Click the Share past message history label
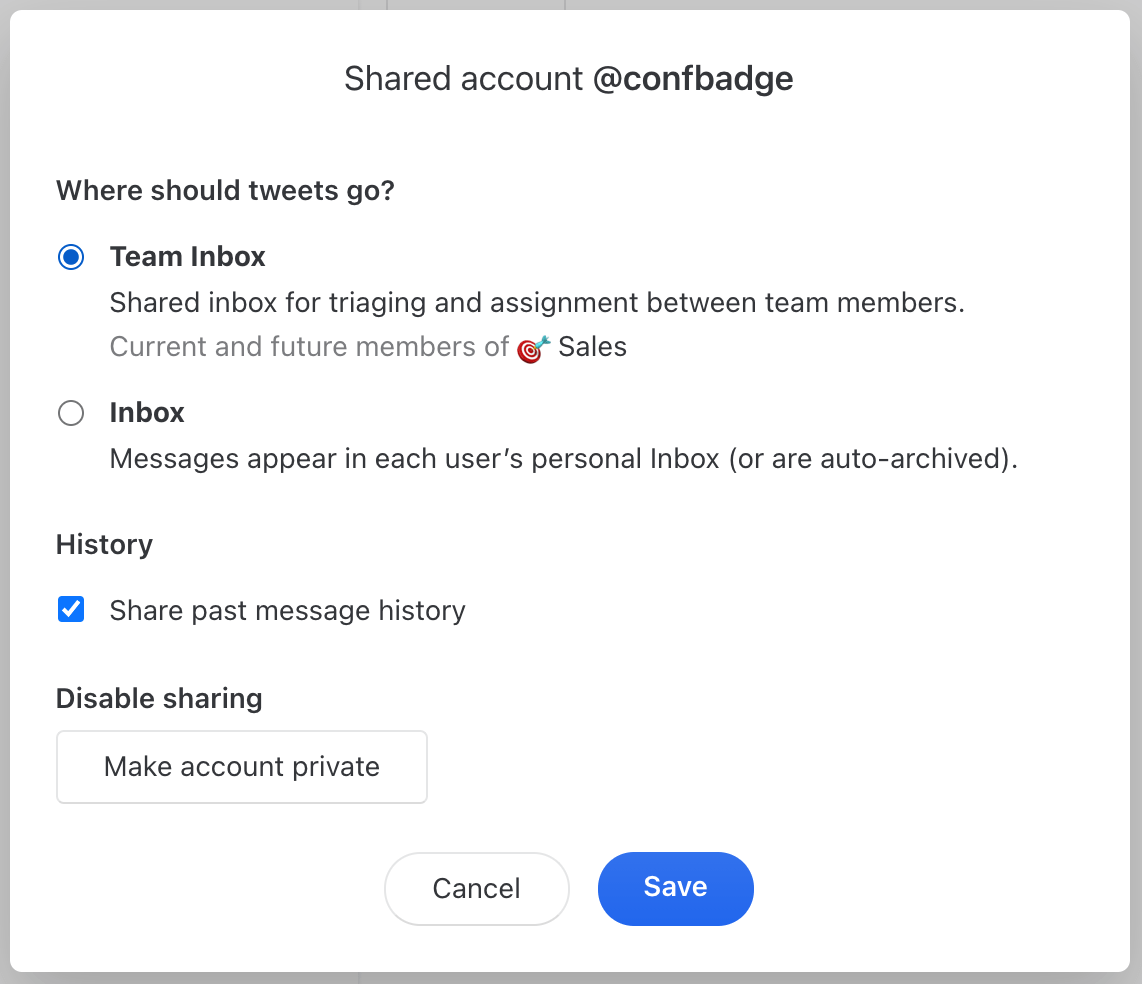This screenshot has width=1142, height=984. [288, 611]
